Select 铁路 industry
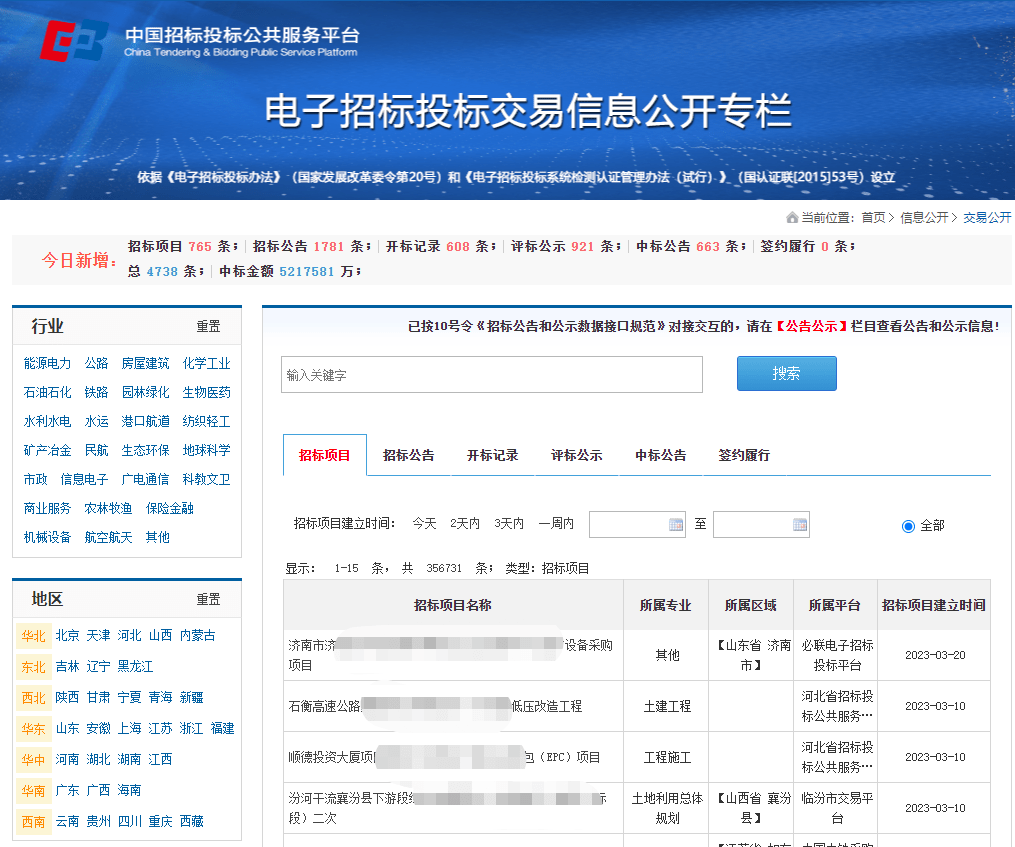The width and height of the screenshot is (1015, 847). (x=96, y=392)
